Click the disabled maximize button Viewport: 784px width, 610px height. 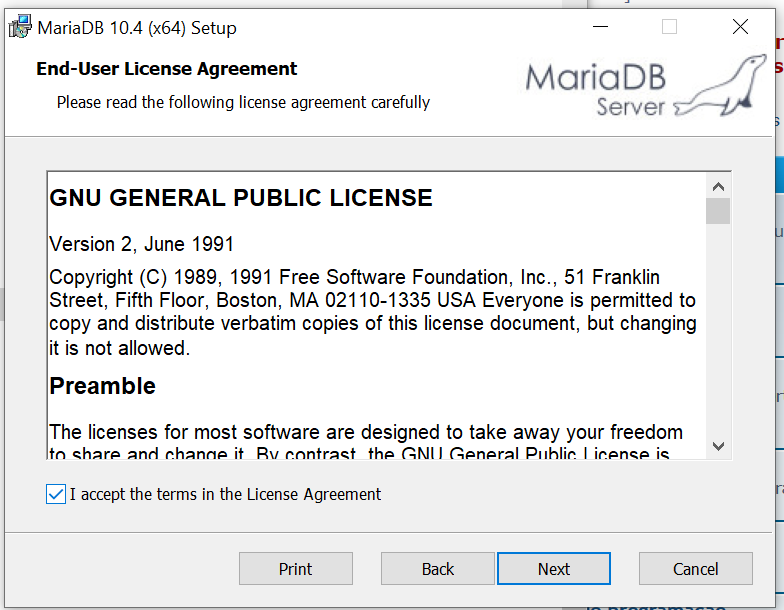click(670, 28)
